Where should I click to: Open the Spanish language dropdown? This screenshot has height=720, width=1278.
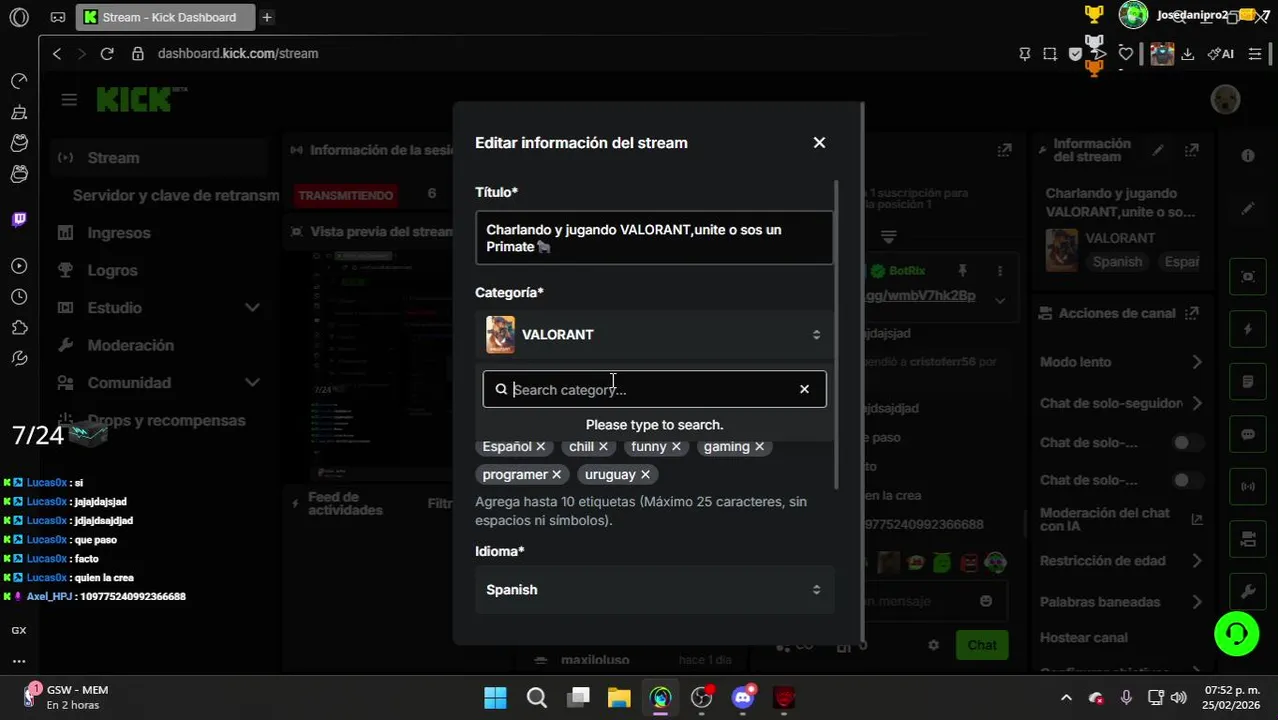coord(654,590)
